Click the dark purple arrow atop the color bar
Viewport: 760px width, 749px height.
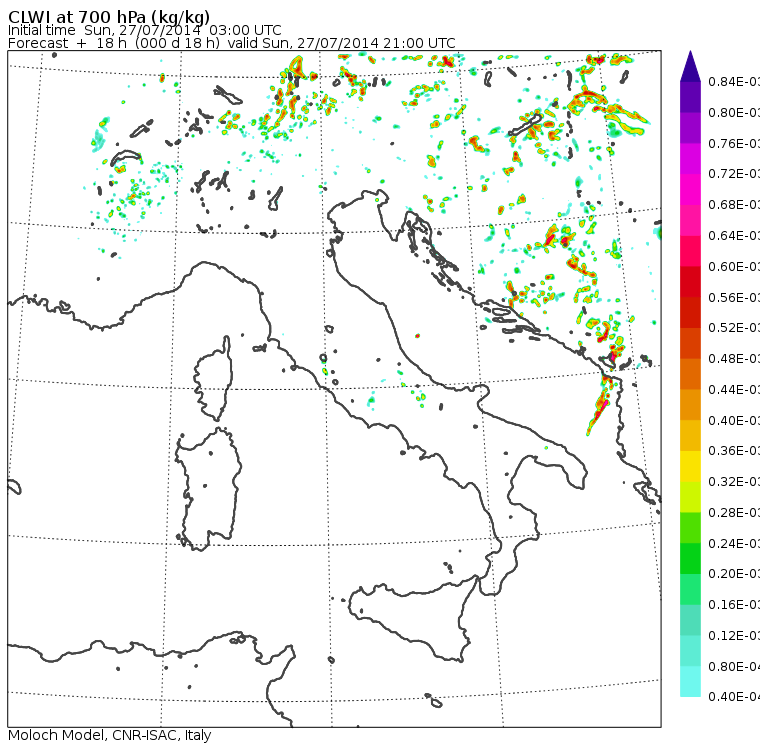[x=690, y=66]
